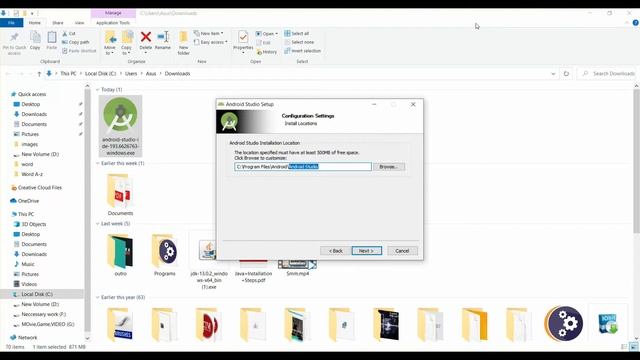Collapse the Earlier this week group
The width and height of the screenshot is (640, 360).
pyautogui.click(x=98, y=163)
